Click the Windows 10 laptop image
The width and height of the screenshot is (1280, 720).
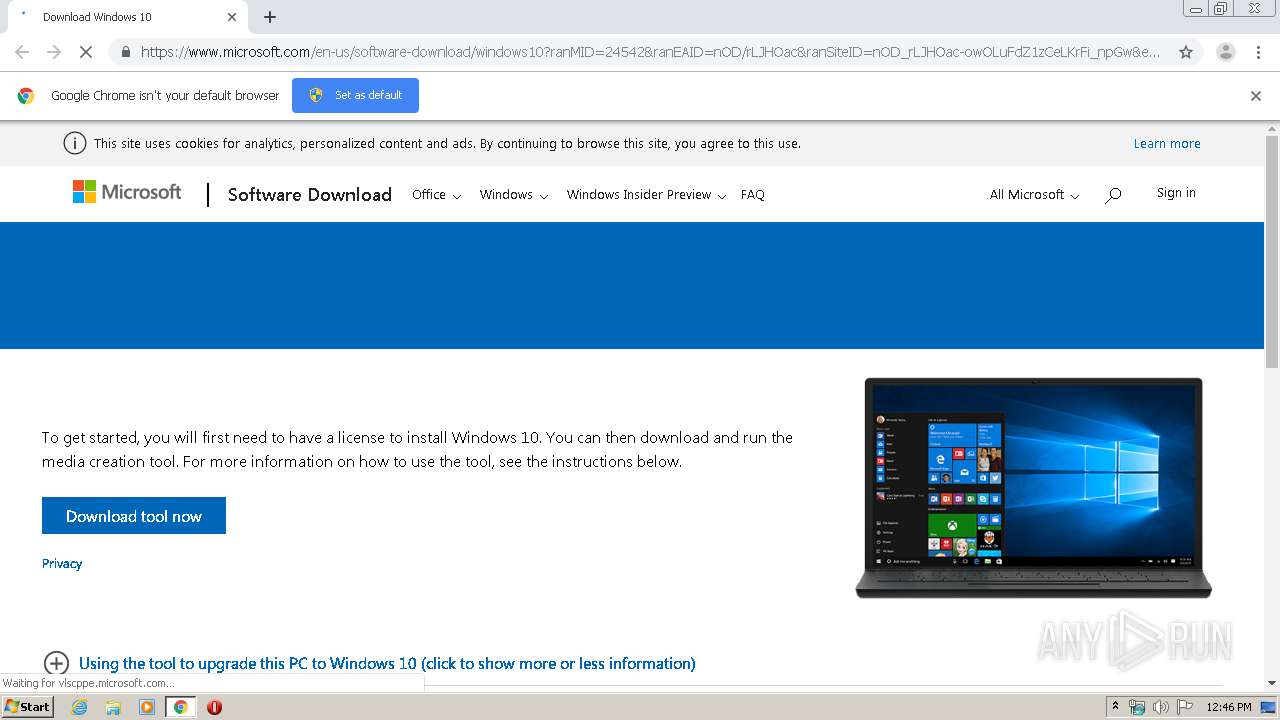coord(1033,488)
